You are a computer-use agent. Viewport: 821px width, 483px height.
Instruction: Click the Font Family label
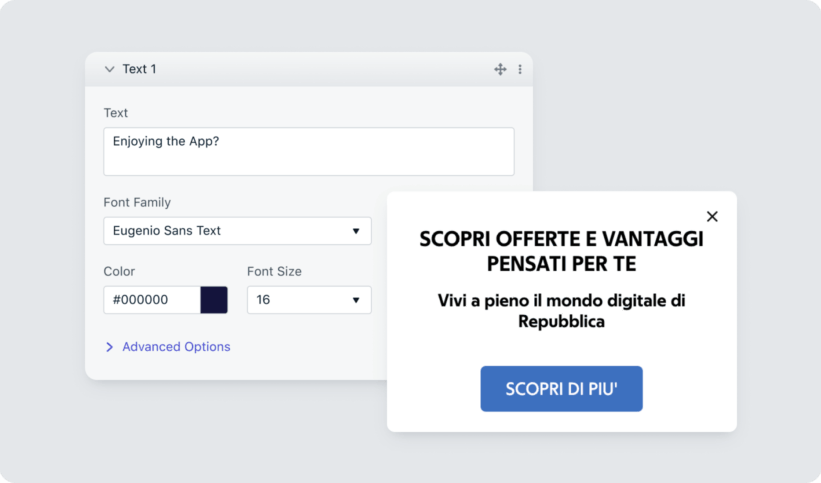pyautogui.click(x=137, y=202)
